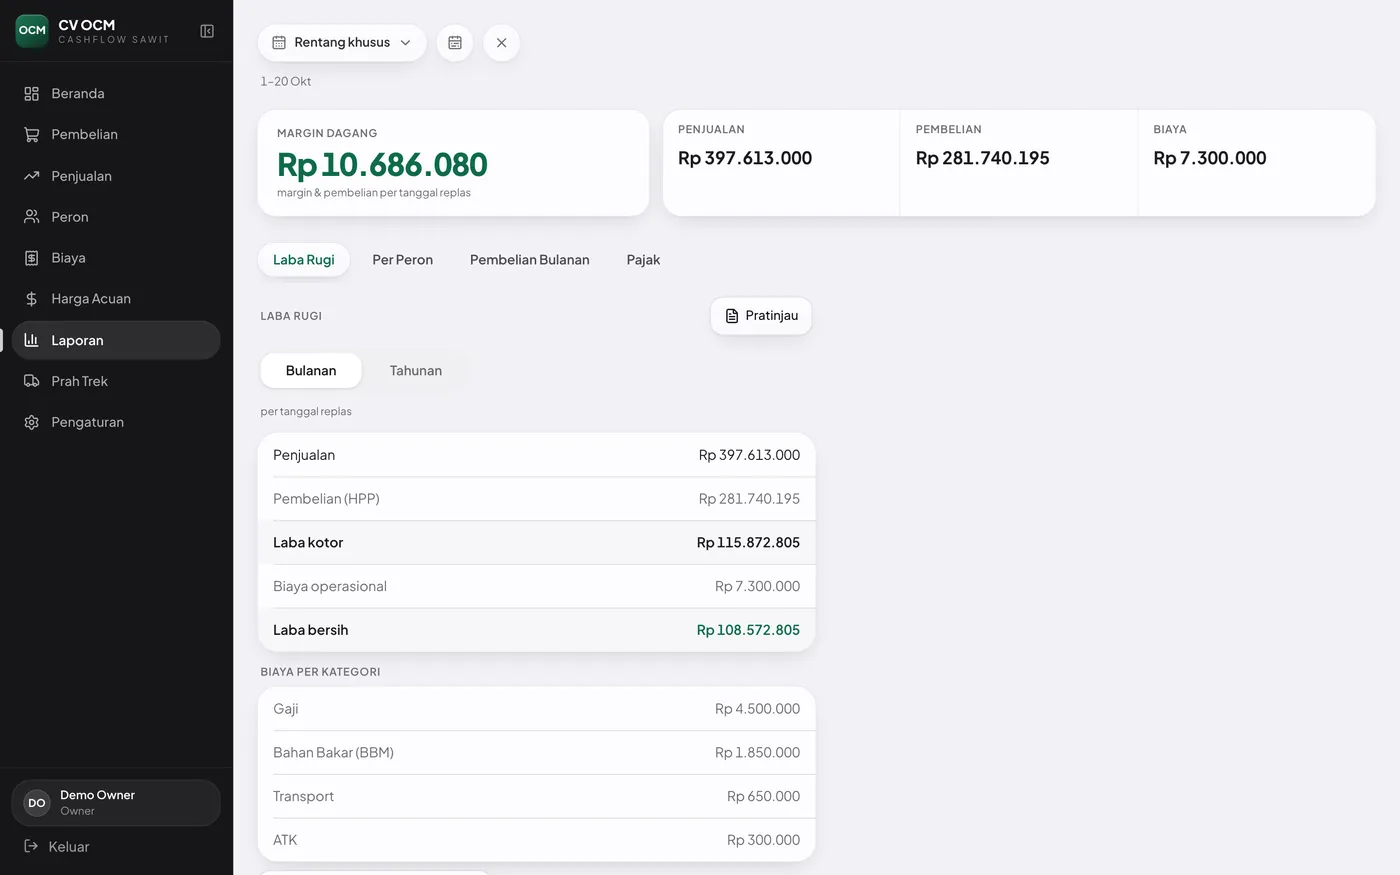The image size is (1400, 875).
Task: Select the Bulanan toggle
Action: pos(311,370)
